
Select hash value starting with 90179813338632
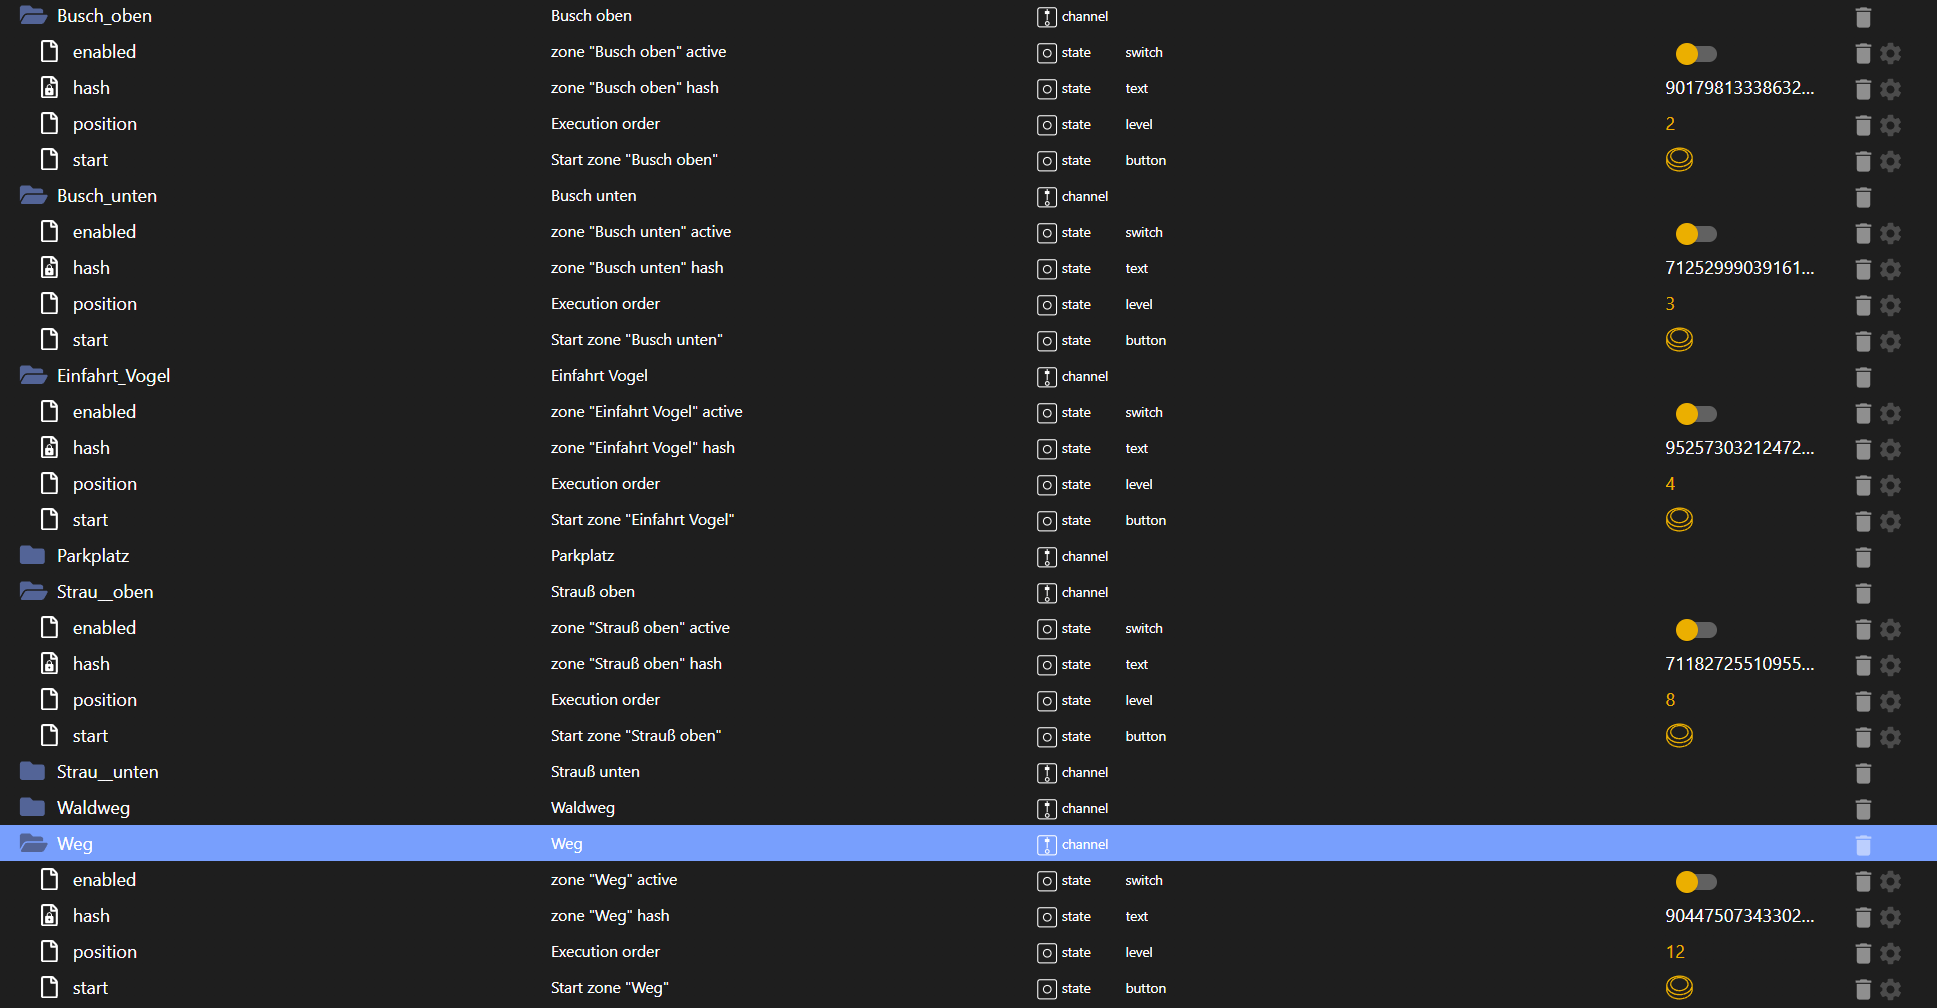[1739, 88]
